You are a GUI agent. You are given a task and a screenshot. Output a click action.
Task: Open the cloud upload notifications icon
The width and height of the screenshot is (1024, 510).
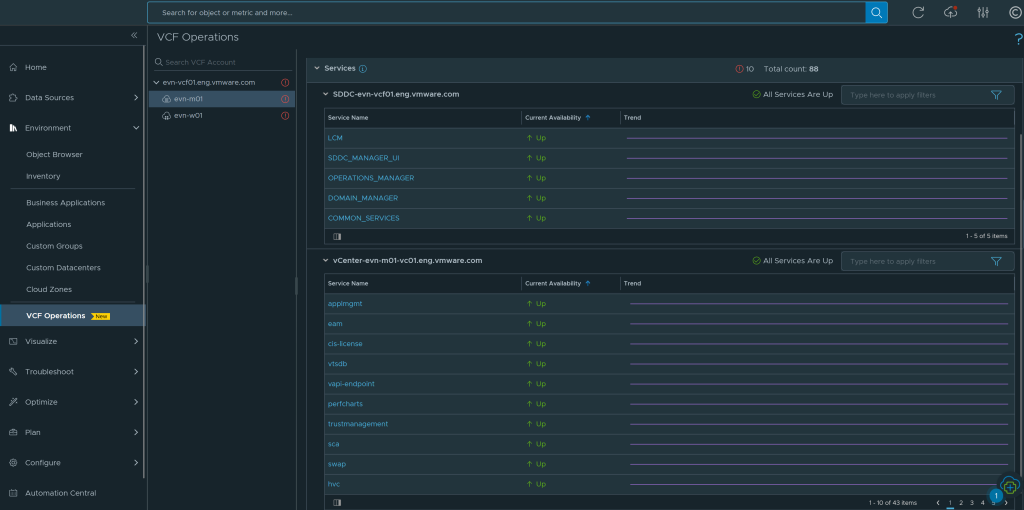(950, 12)
